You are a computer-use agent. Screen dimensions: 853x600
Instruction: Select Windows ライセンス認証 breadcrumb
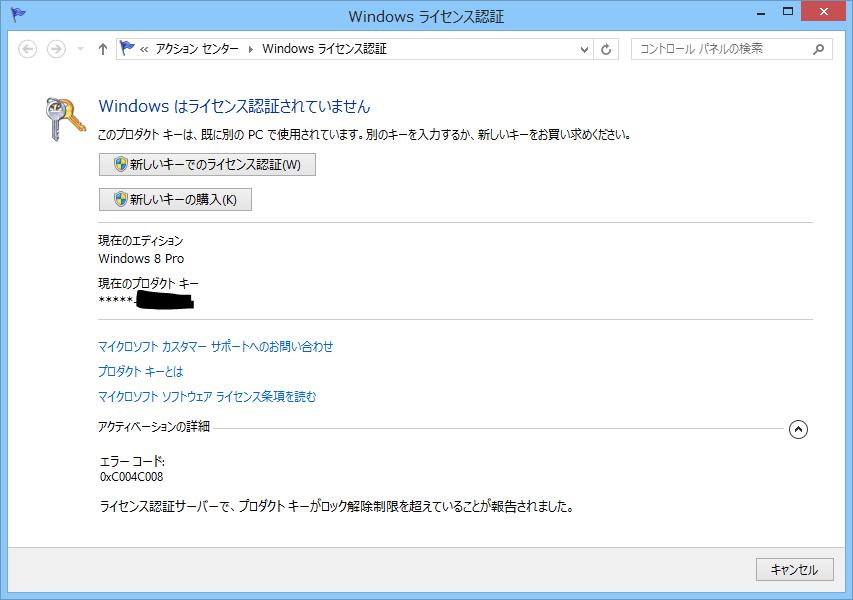click(x=324, y=49)
